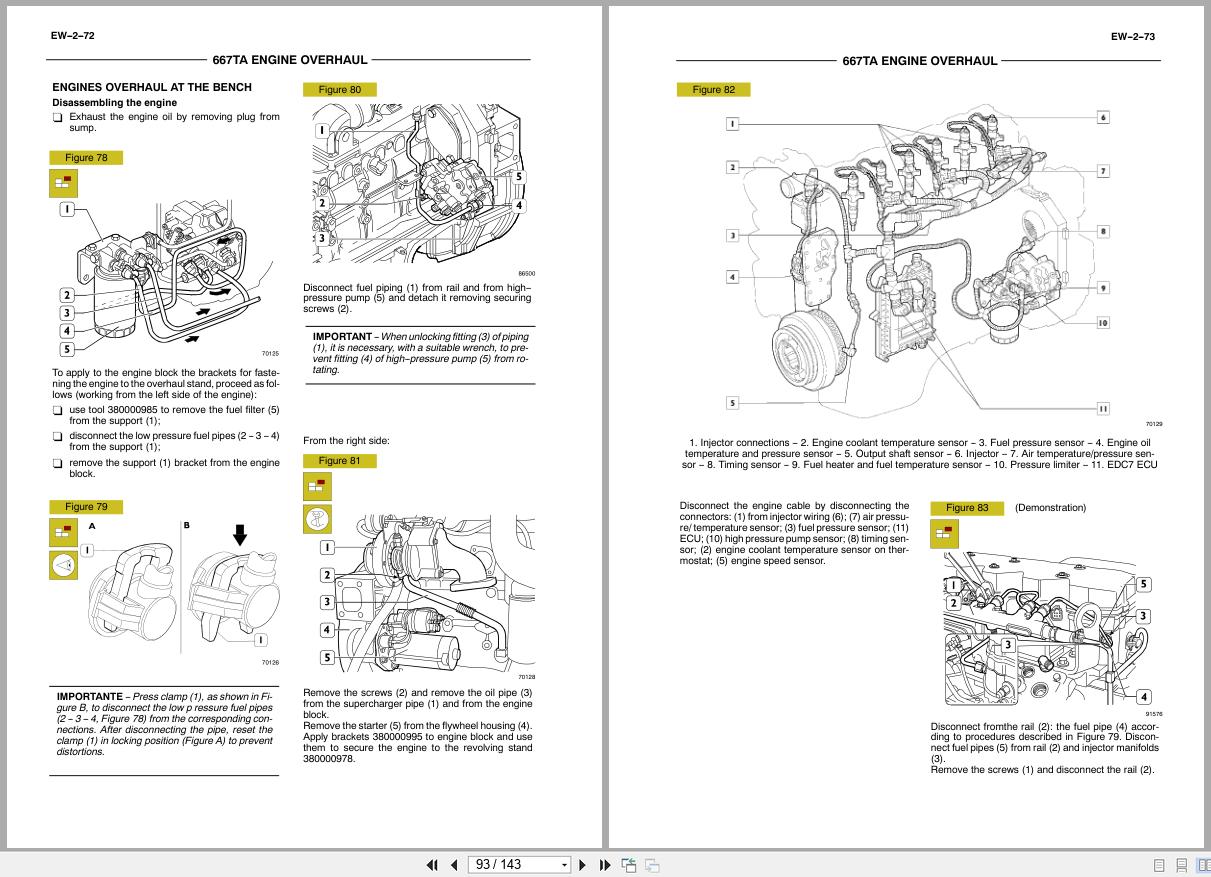
Task: Open the page number dropdown
Action: click(566, 864)
